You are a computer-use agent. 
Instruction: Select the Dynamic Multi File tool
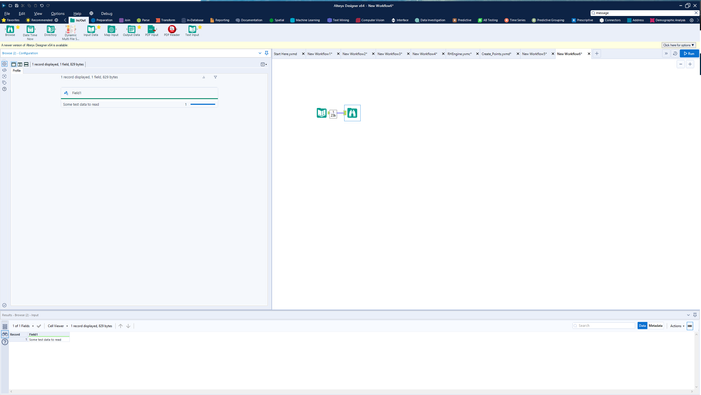(x=70, y=32)
